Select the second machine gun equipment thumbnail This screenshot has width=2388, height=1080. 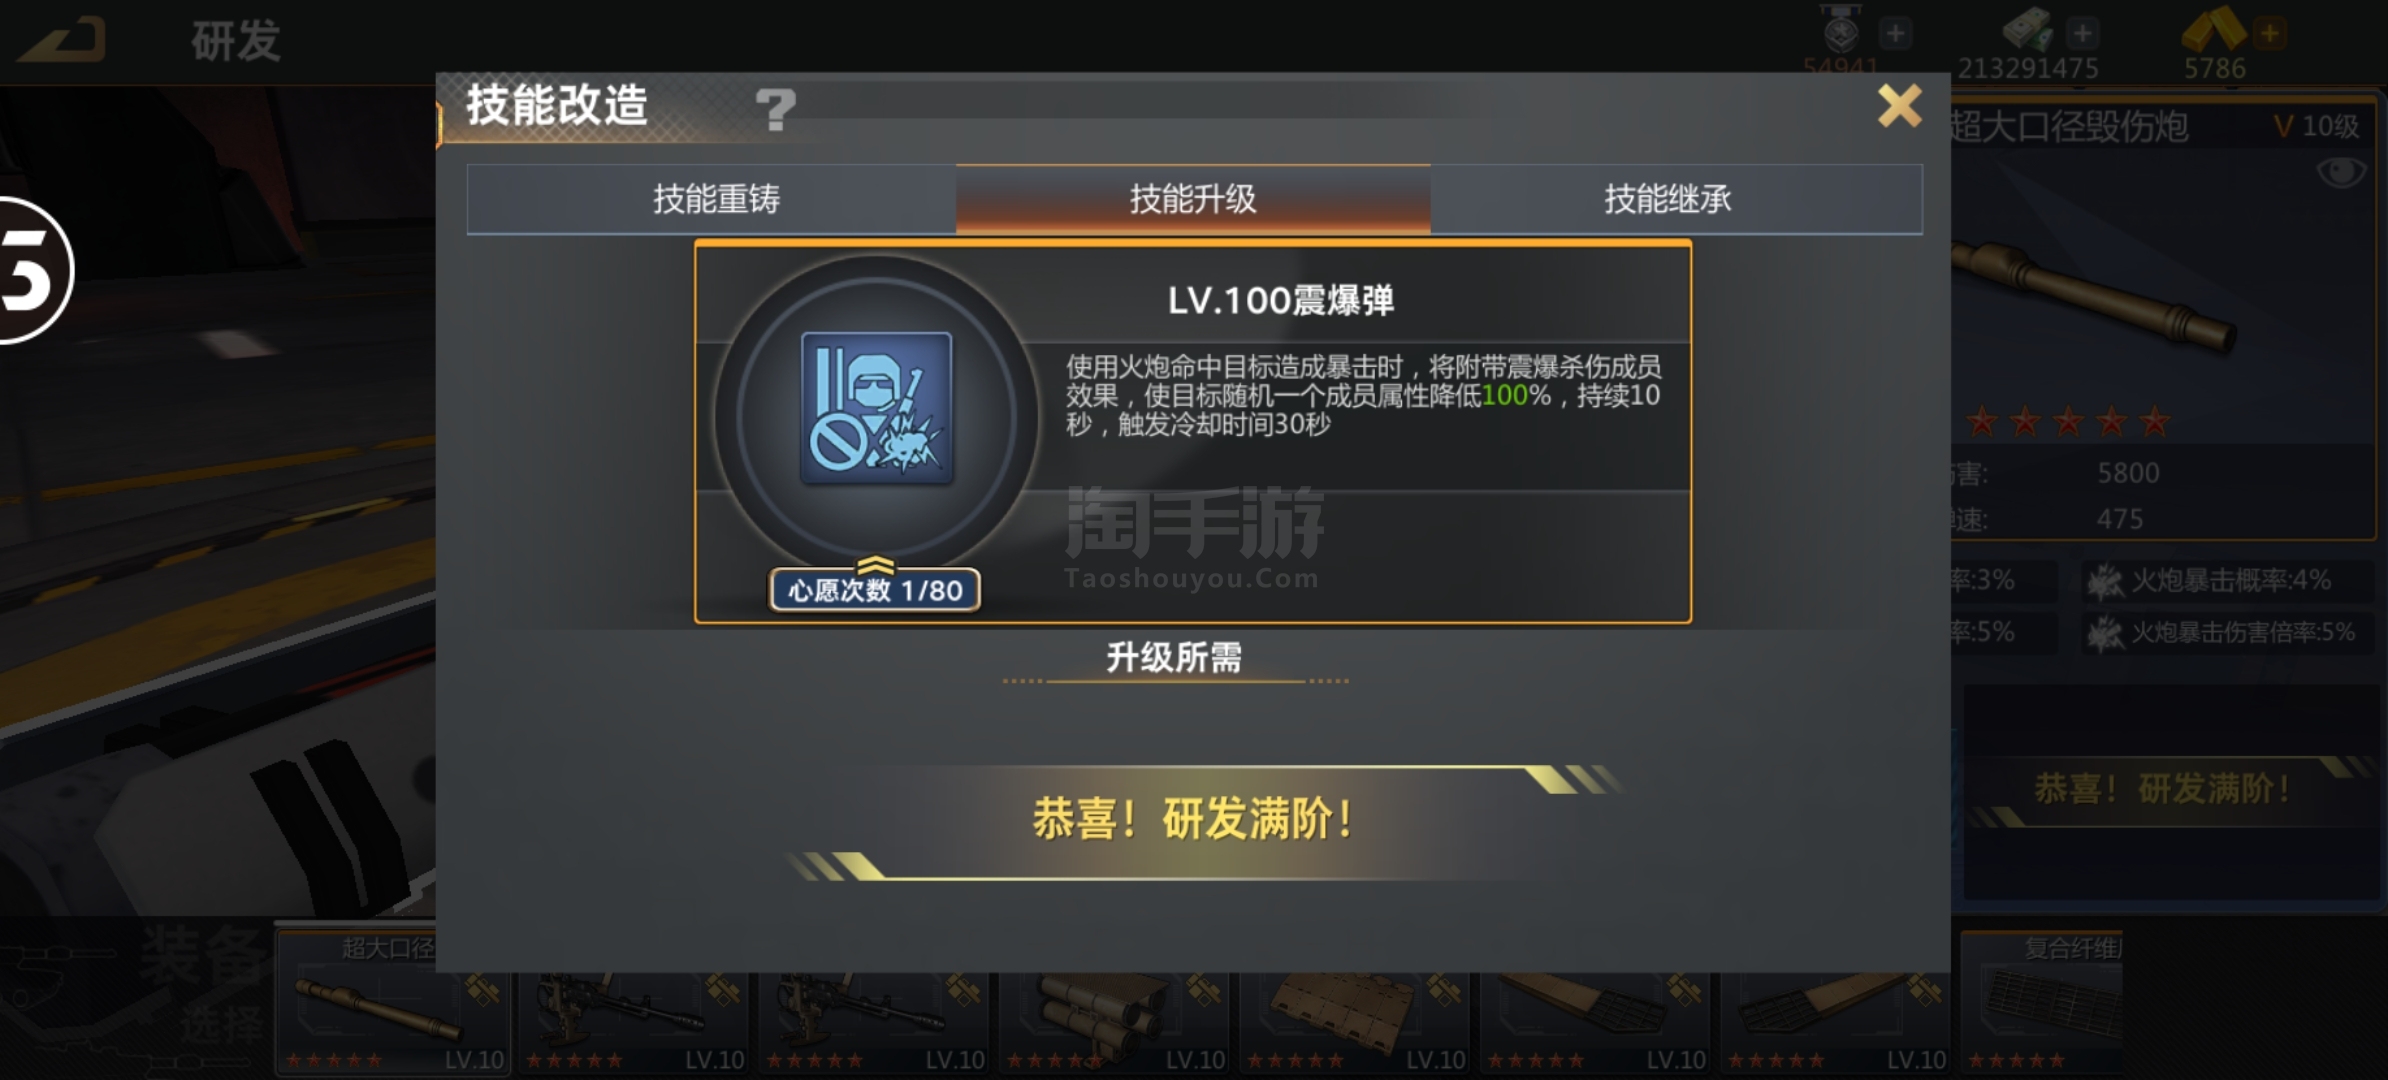[x=874, y=1003]
